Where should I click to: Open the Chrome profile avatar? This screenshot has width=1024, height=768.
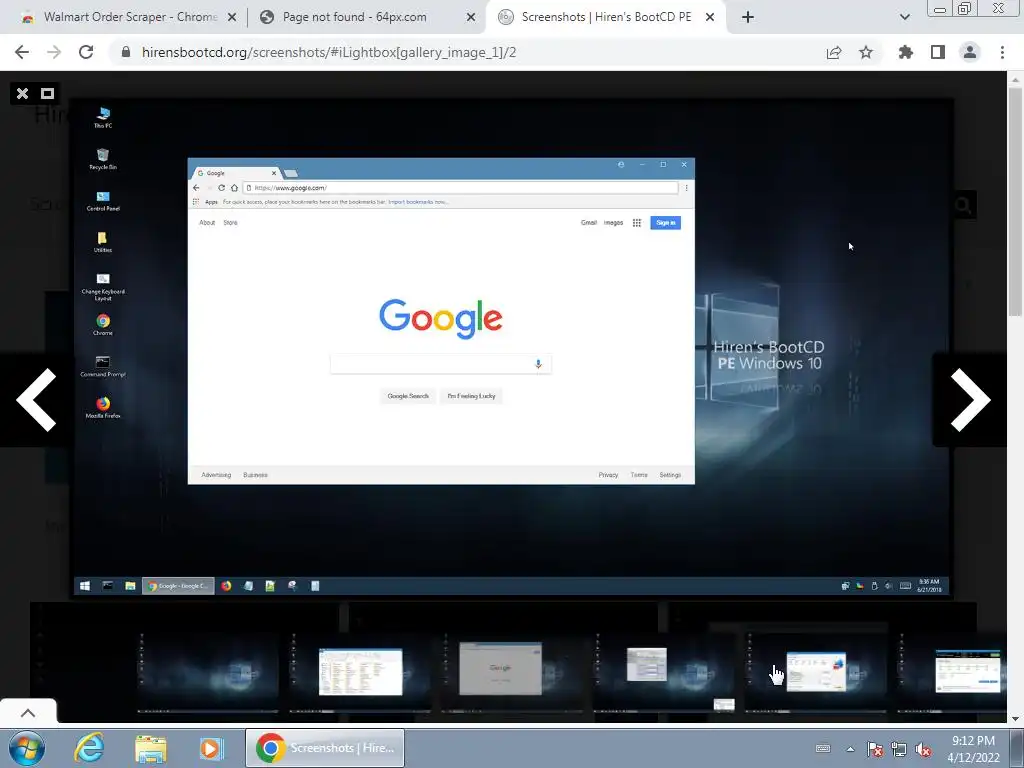[x=970, y=52]
